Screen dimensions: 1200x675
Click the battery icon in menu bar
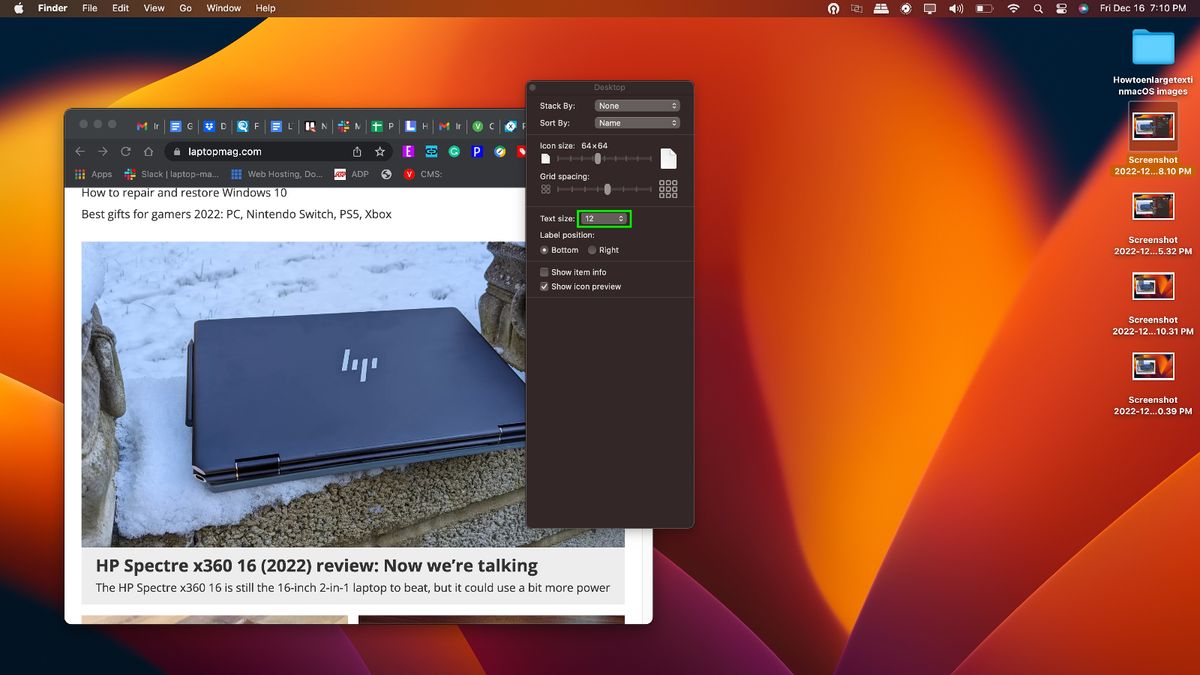click(985, 8)
